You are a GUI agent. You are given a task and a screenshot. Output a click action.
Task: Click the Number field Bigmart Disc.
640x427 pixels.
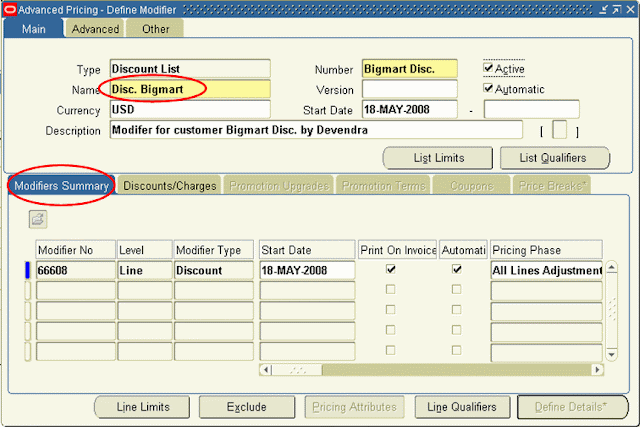pos(410,69)
